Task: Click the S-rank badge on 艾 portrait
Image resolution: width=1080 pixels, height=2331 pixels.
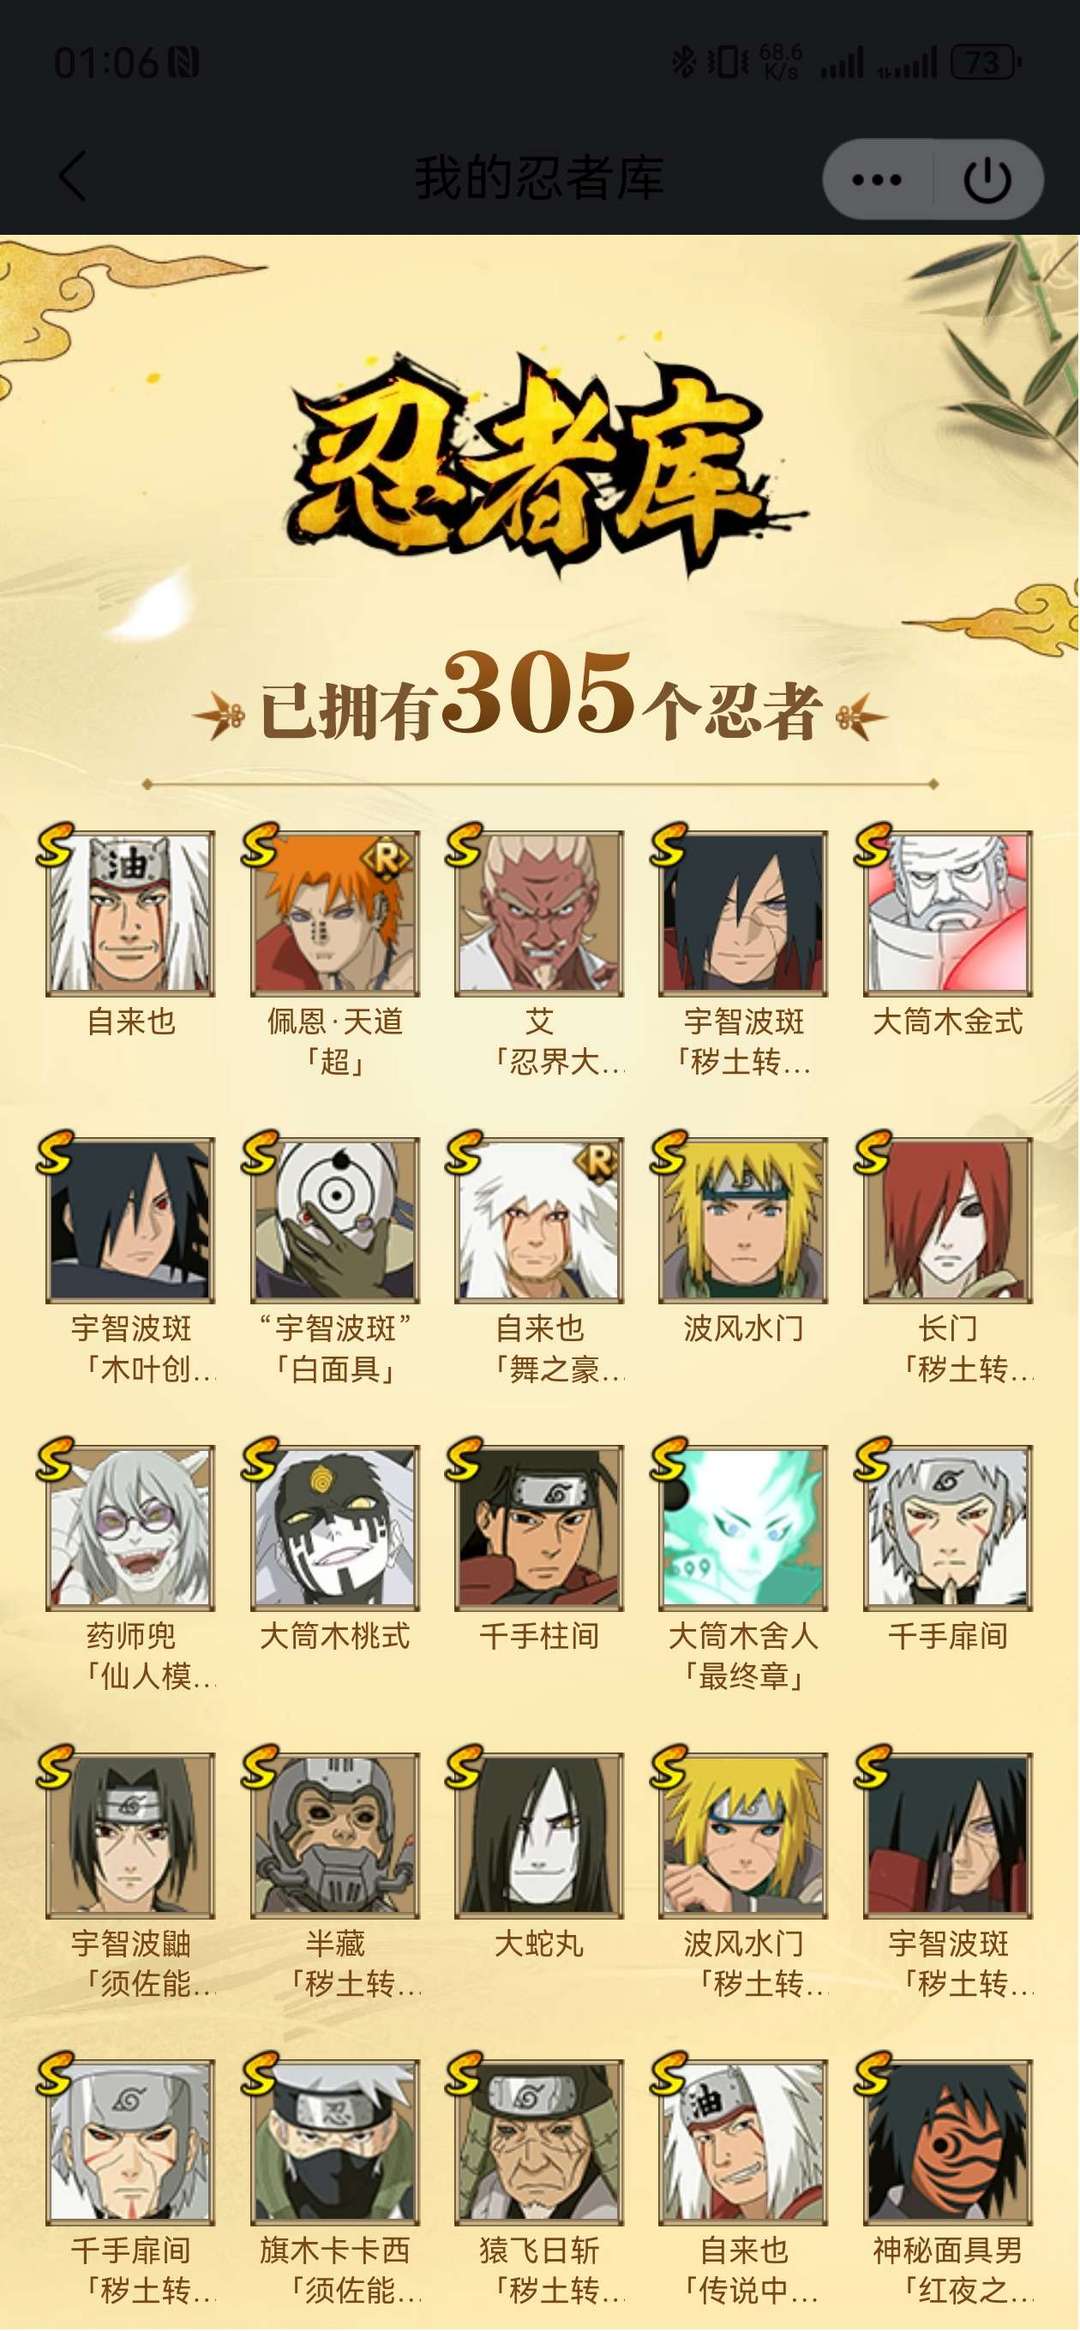Action: coord(464,845)
